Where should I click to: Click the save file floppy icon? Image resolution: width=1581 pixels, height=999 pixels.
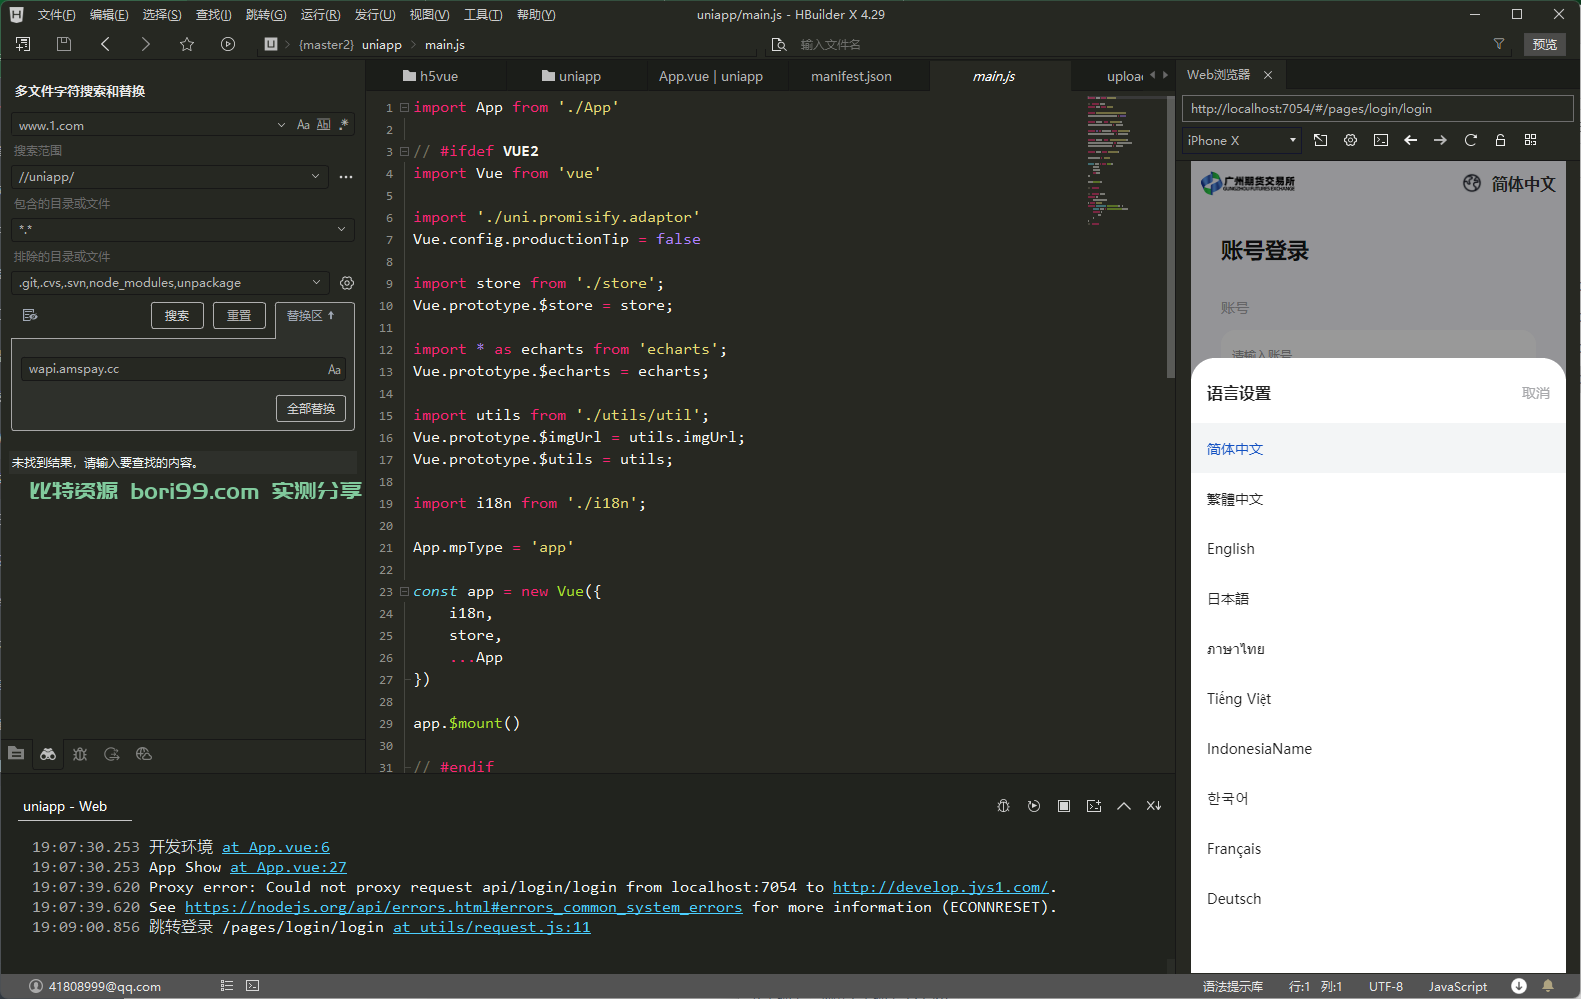pos(64,44)
